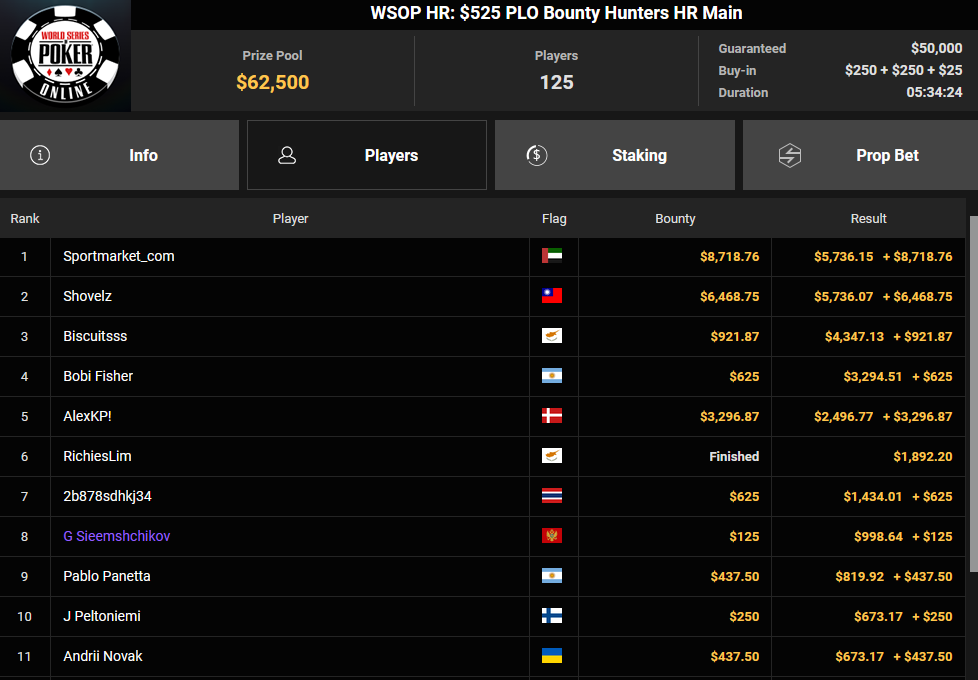Click the tournament title at the top

click(x=556, y=13)
